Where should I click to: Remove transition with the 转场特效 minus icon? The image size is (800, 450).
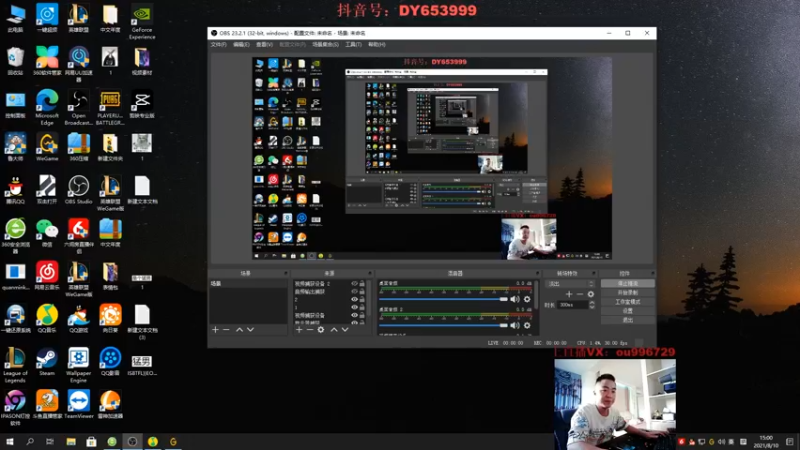point(580,294)
